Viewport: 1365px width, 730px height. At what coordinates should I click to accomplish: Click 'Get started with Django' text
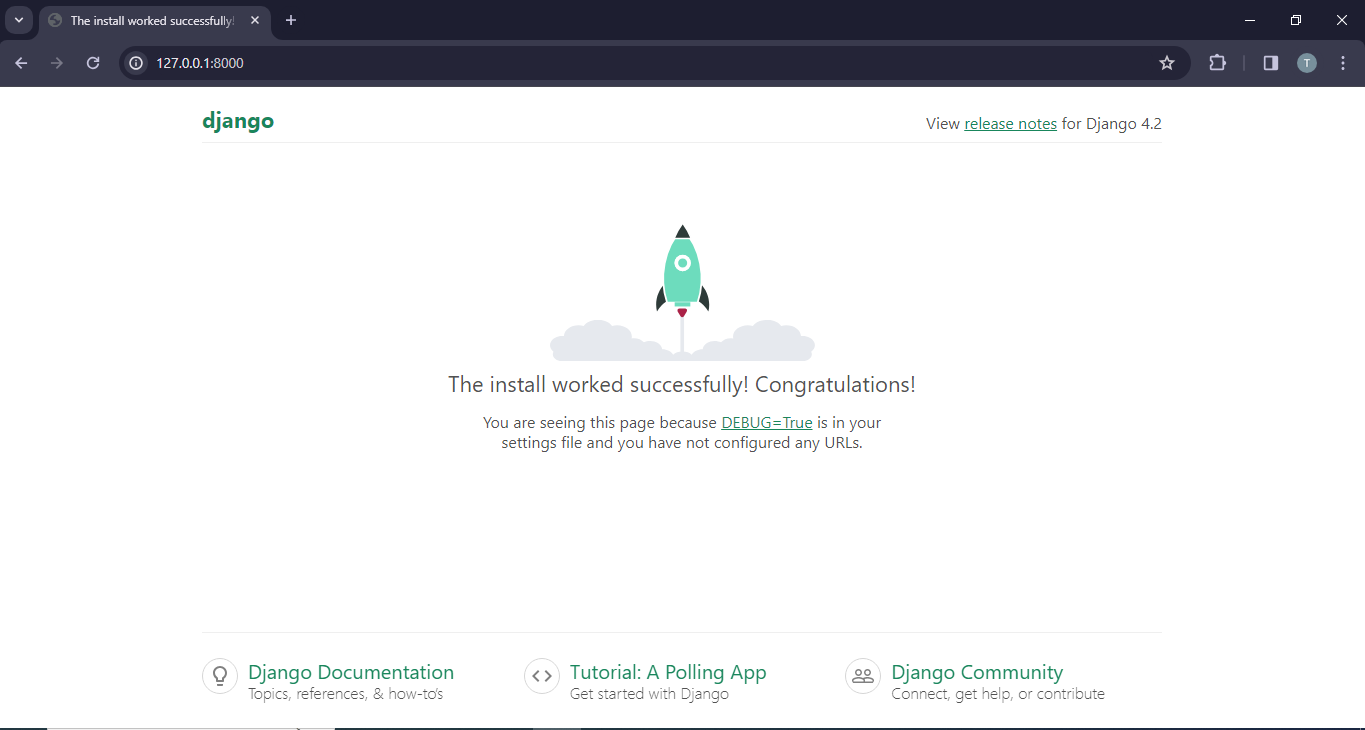click(649, 694)
